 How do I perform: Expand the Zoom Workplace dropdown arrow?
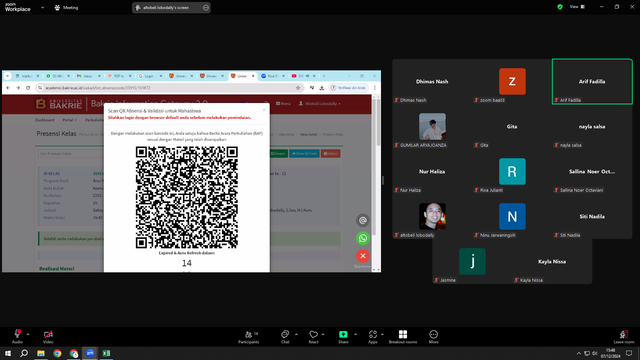tap(42, 7)
